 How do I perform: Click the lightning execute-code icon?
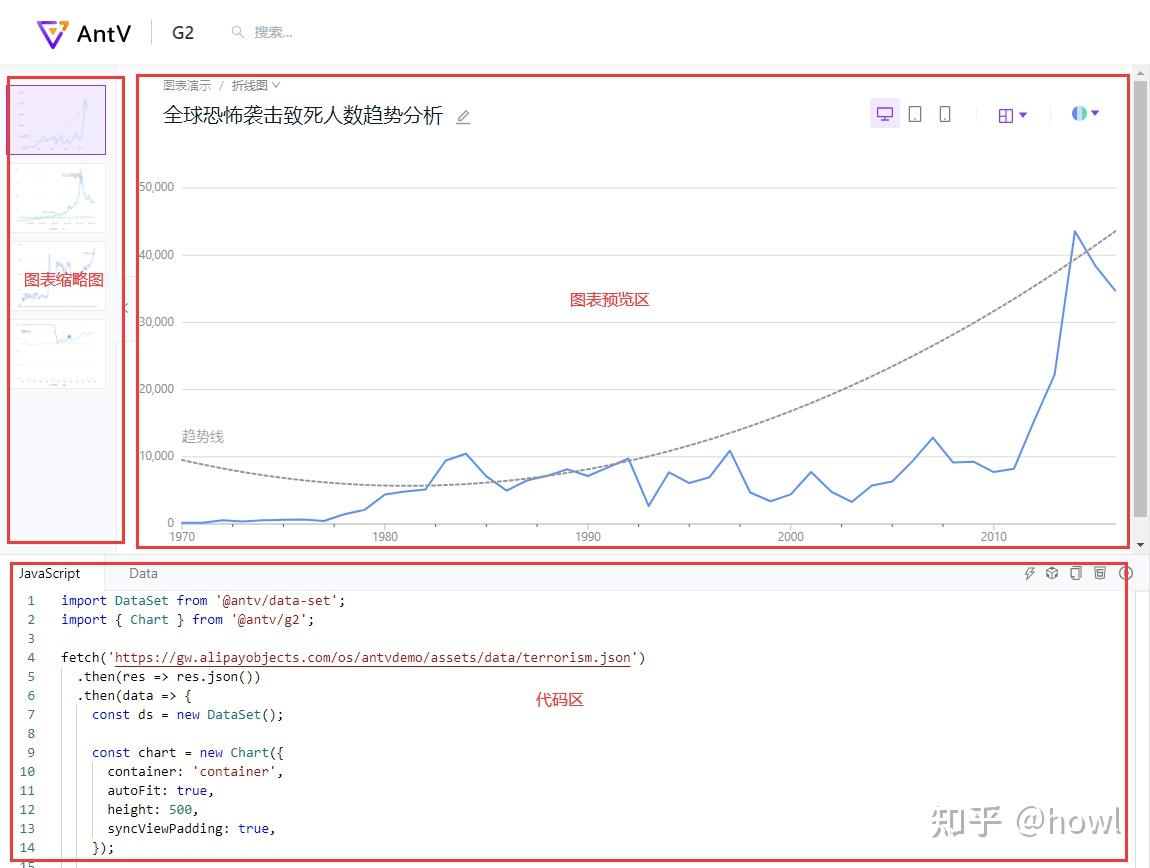(1030, 573)
